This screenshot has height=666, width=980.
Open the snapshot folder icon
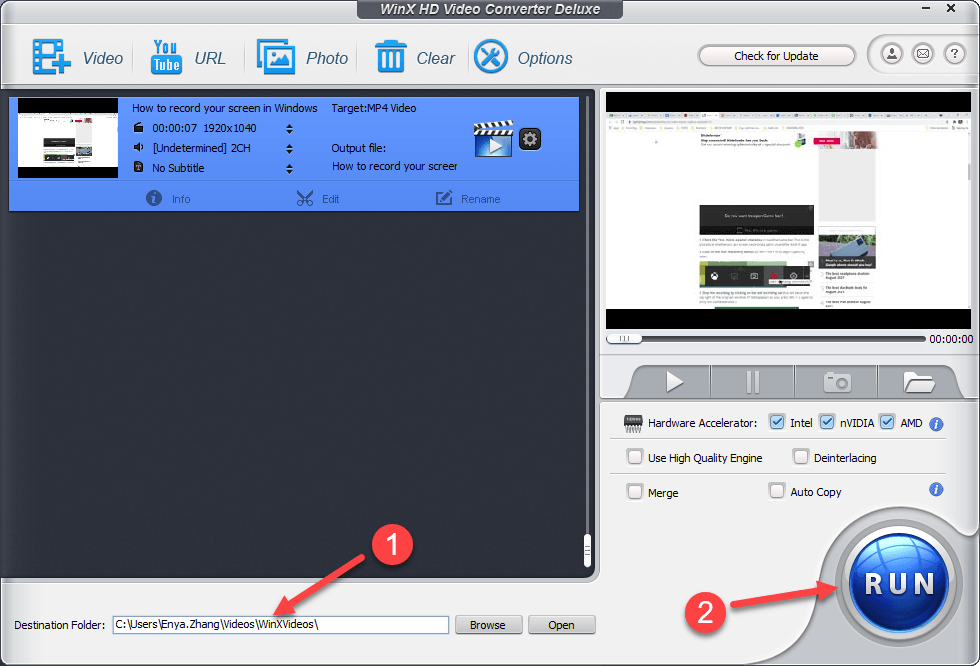pyautogui.click(x=917, y=382)
